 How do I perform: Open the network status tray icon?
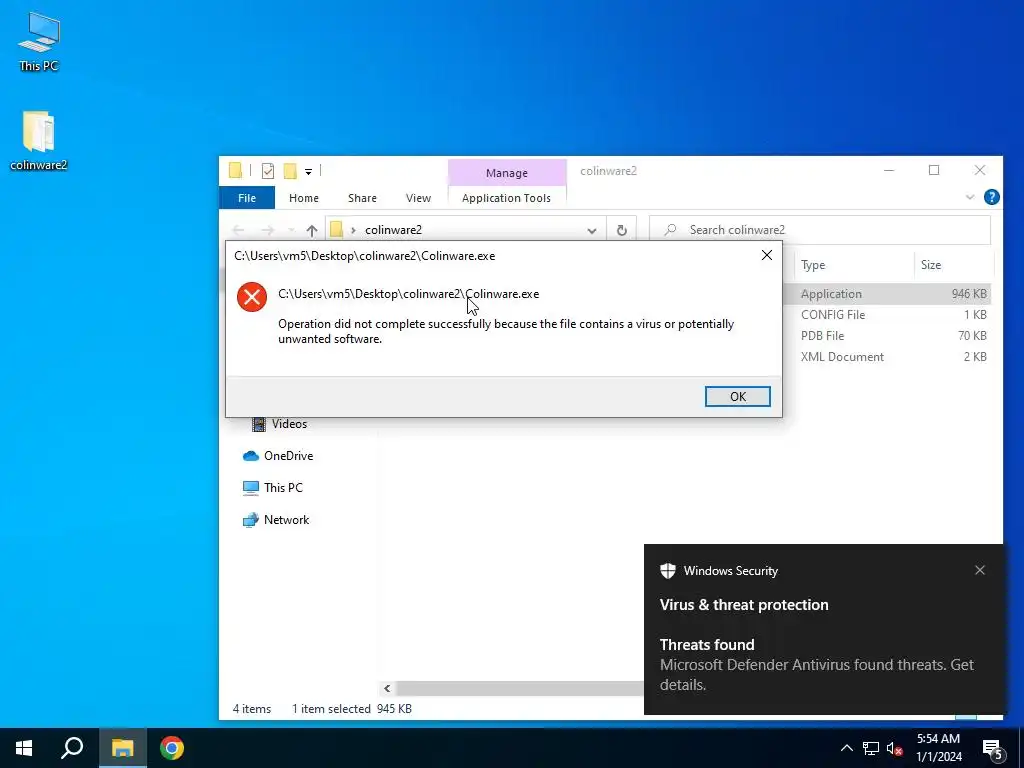pyautogui.click(x=871, y=748)
